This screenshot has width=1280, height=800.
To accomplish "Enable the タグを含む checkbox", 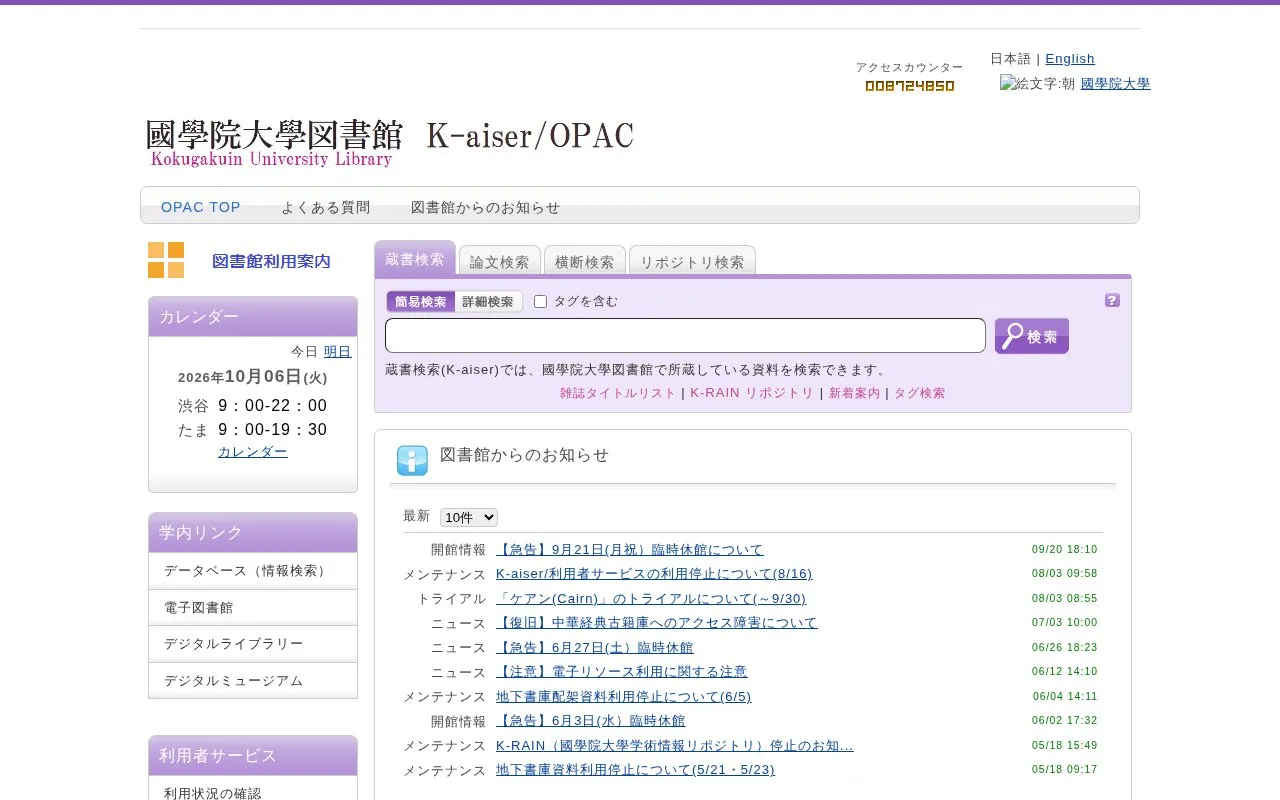I will pyautogui.click(x=540, y=301).
